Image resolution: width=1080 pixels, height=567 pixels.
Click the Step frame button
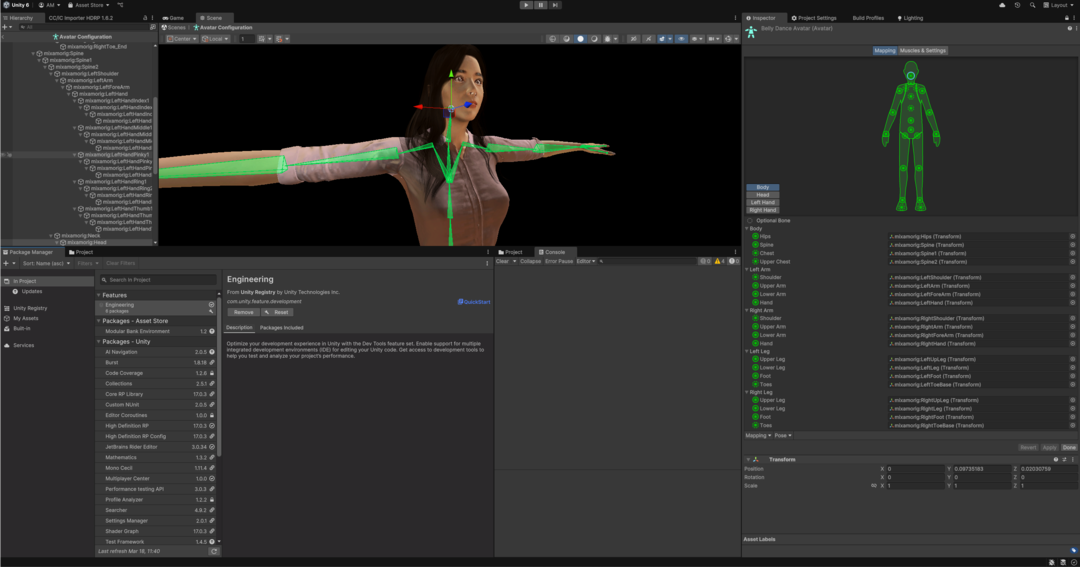[x=555, y=5]
